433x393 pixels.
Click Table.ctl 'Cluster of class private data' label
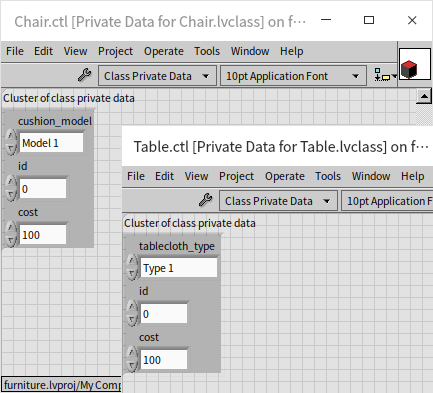(190, 223)
